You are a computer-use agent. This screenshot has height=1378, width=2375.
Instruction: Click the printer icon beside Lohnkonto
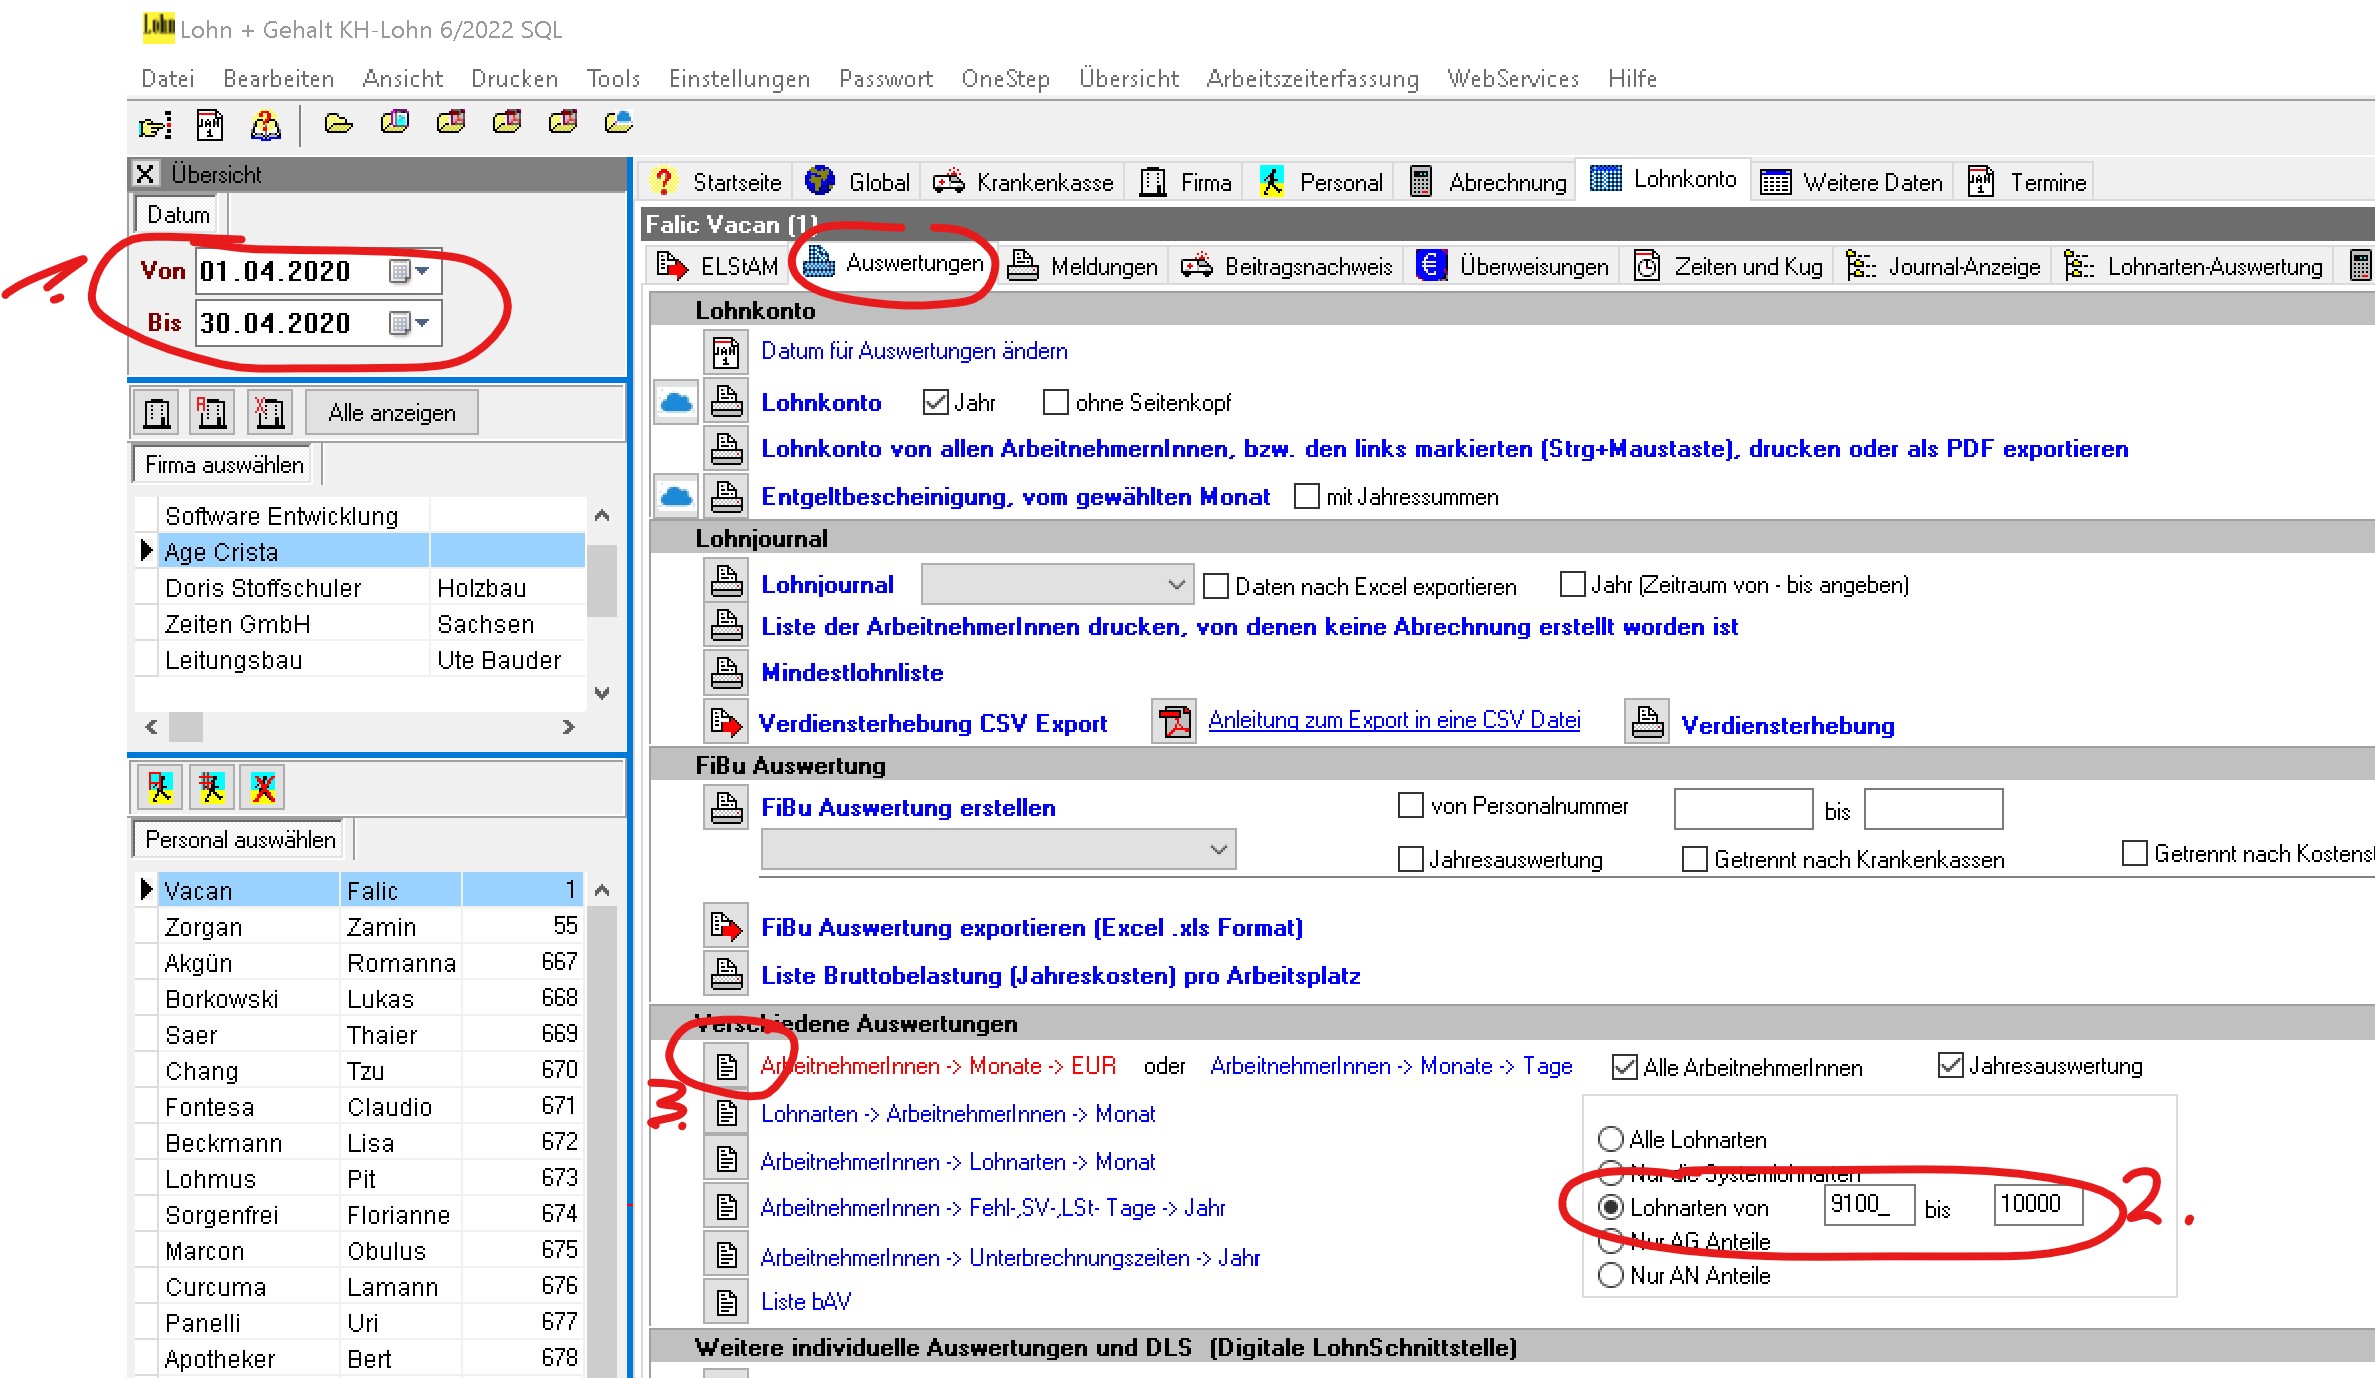coord(727,402)
